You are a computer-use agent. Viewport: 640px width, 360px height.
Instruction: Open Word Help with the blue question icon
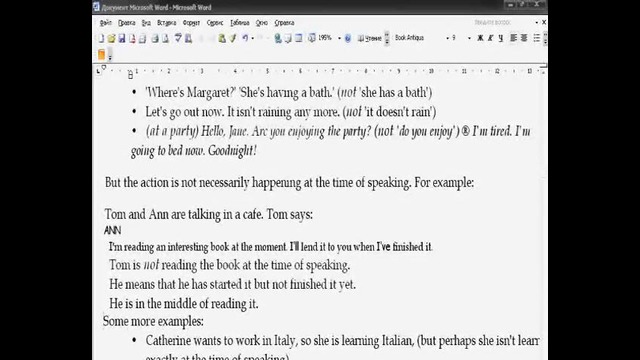tap(348, 38)
